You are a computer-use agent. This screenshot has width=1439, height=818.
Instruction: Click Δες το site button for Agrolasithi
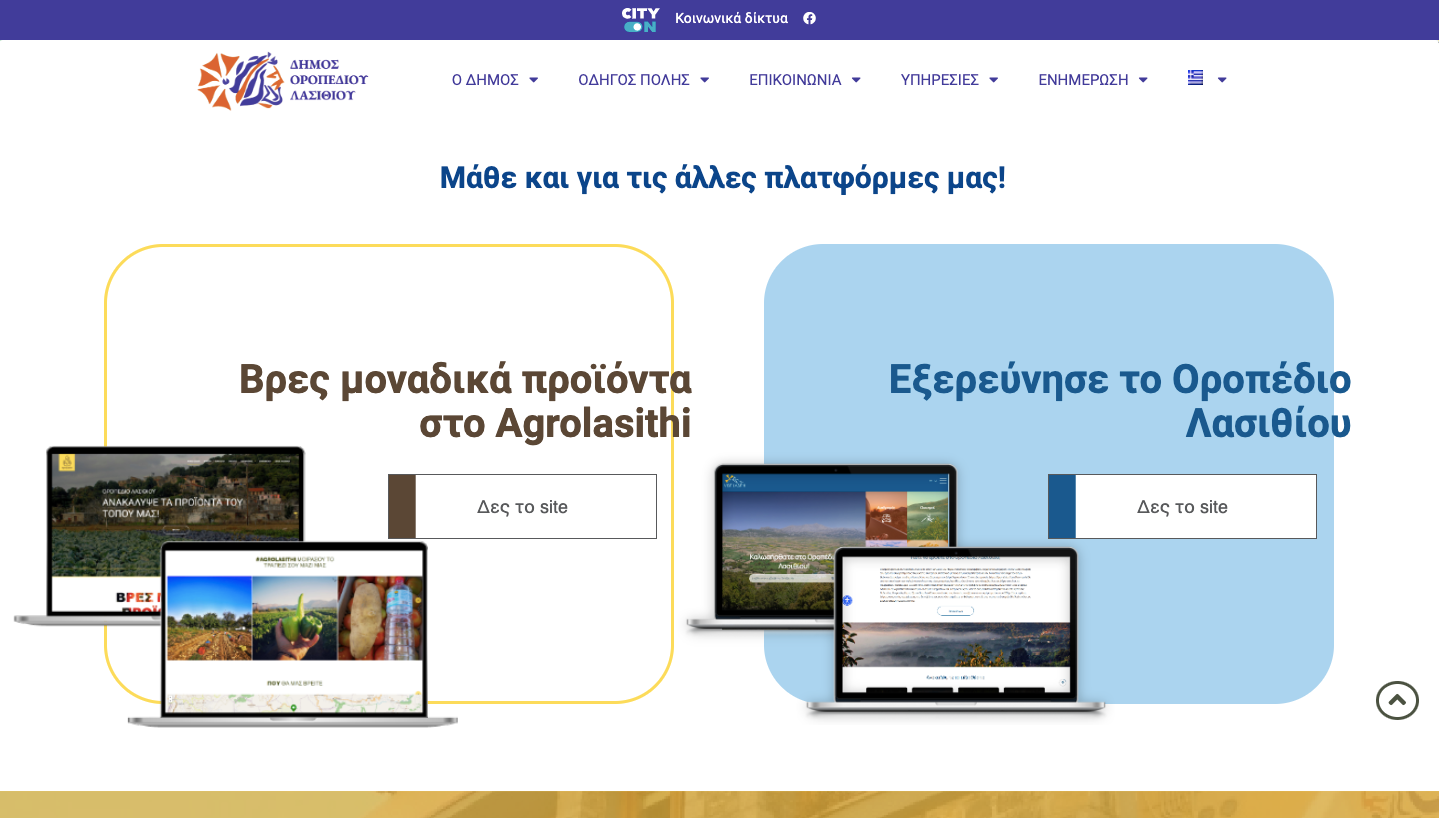[522, 506]
